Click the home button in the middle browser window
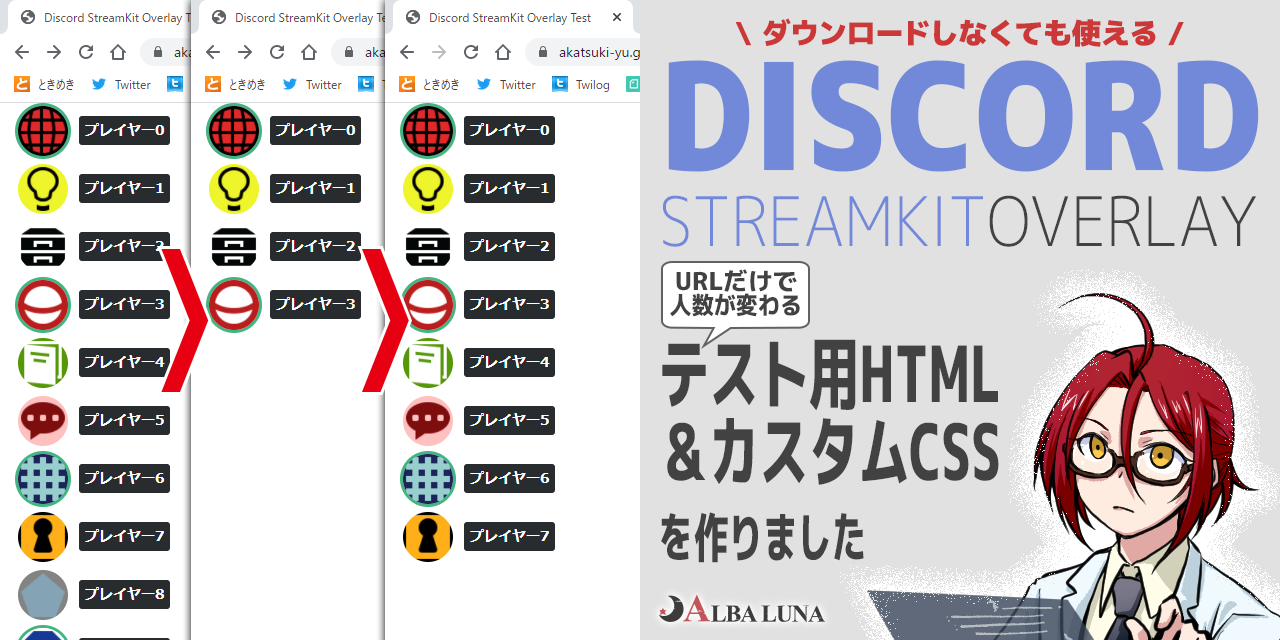The width and height of the screenshot is (1280, 640). [x=309, y=52]
